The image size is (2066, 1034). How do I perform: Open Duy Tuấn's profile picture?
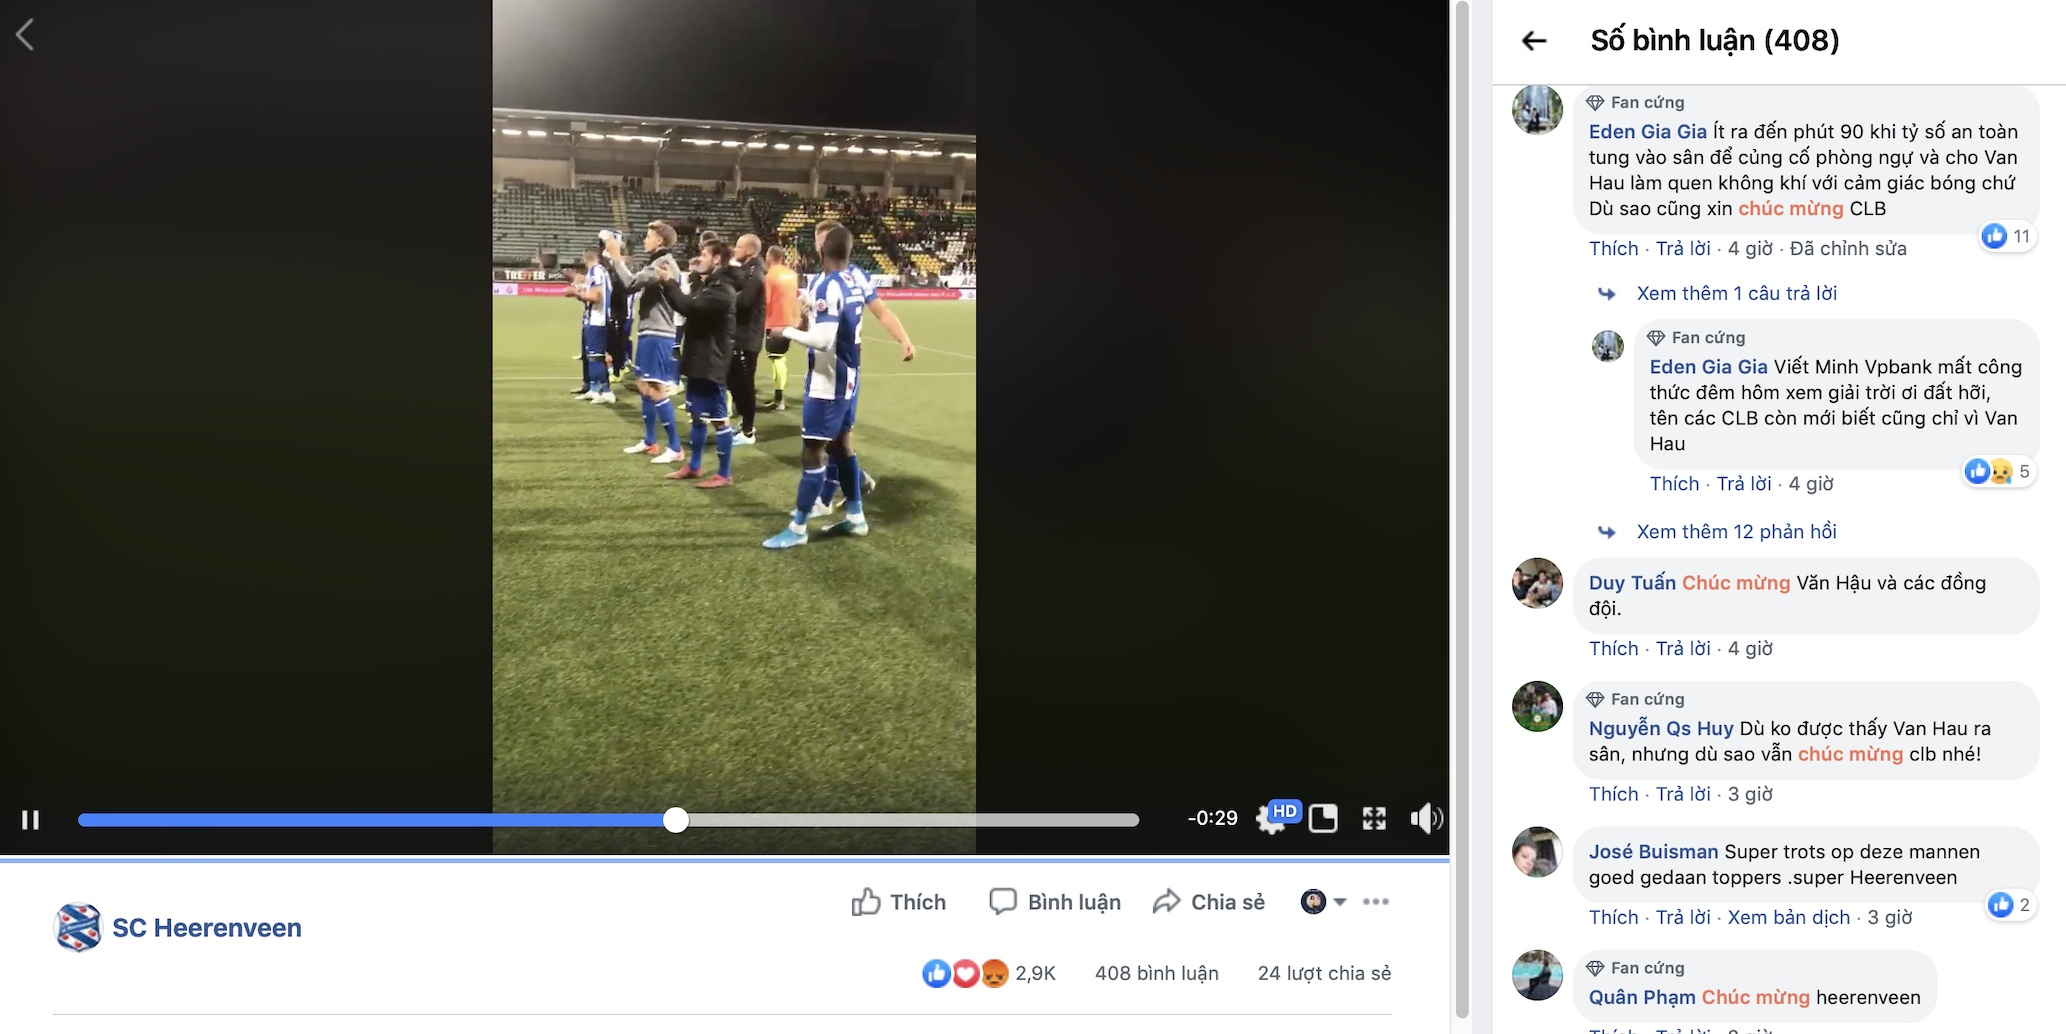tap(1537, 584)
